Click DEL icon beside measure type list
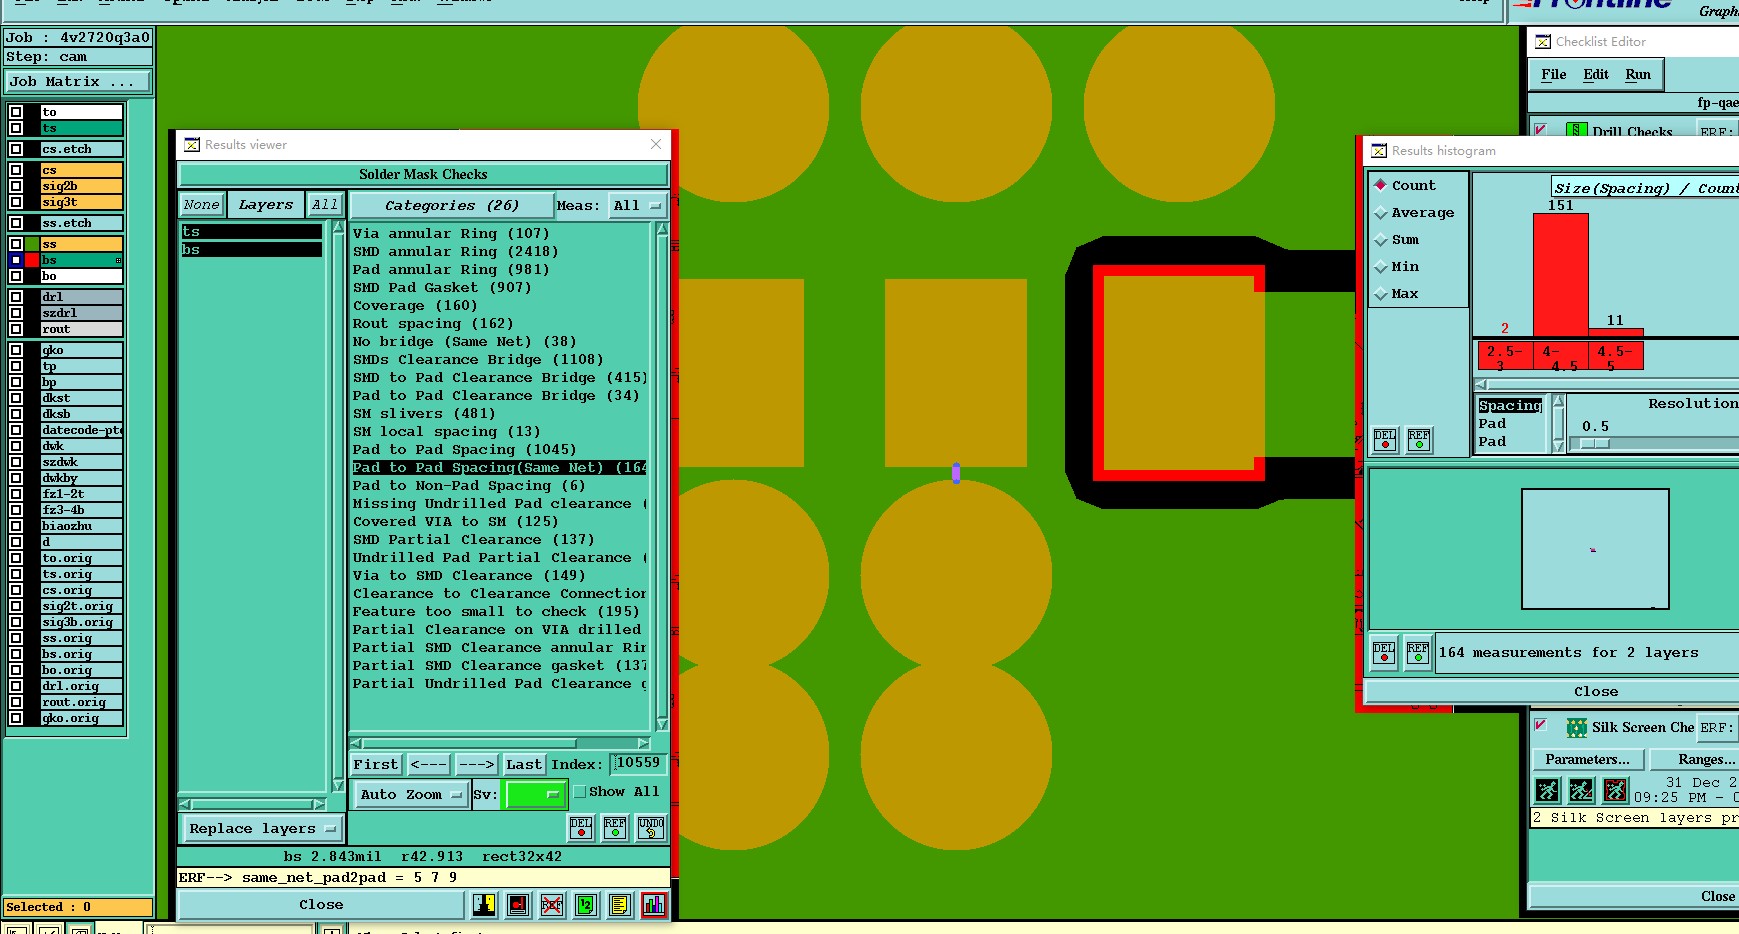Screen dimensions: 1739x934 point(1385,440)
